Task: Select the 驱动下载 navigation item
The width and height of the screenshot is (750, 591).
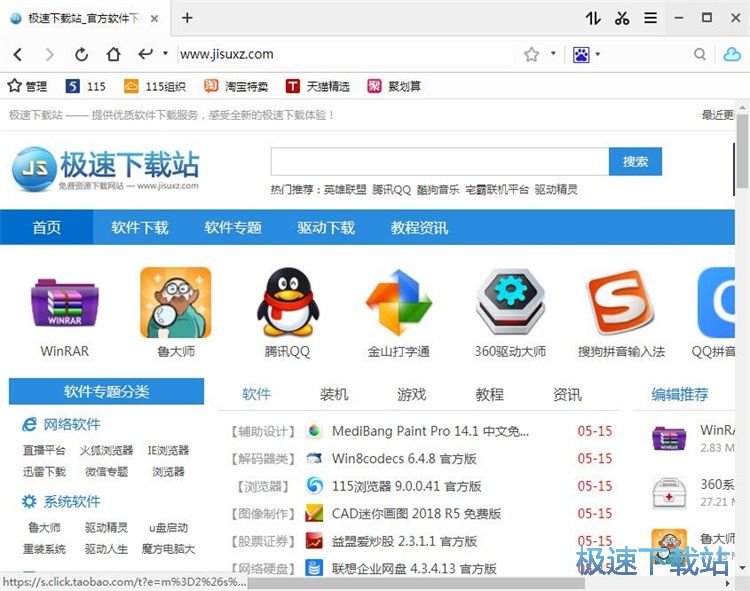Action: pos(326,227)
